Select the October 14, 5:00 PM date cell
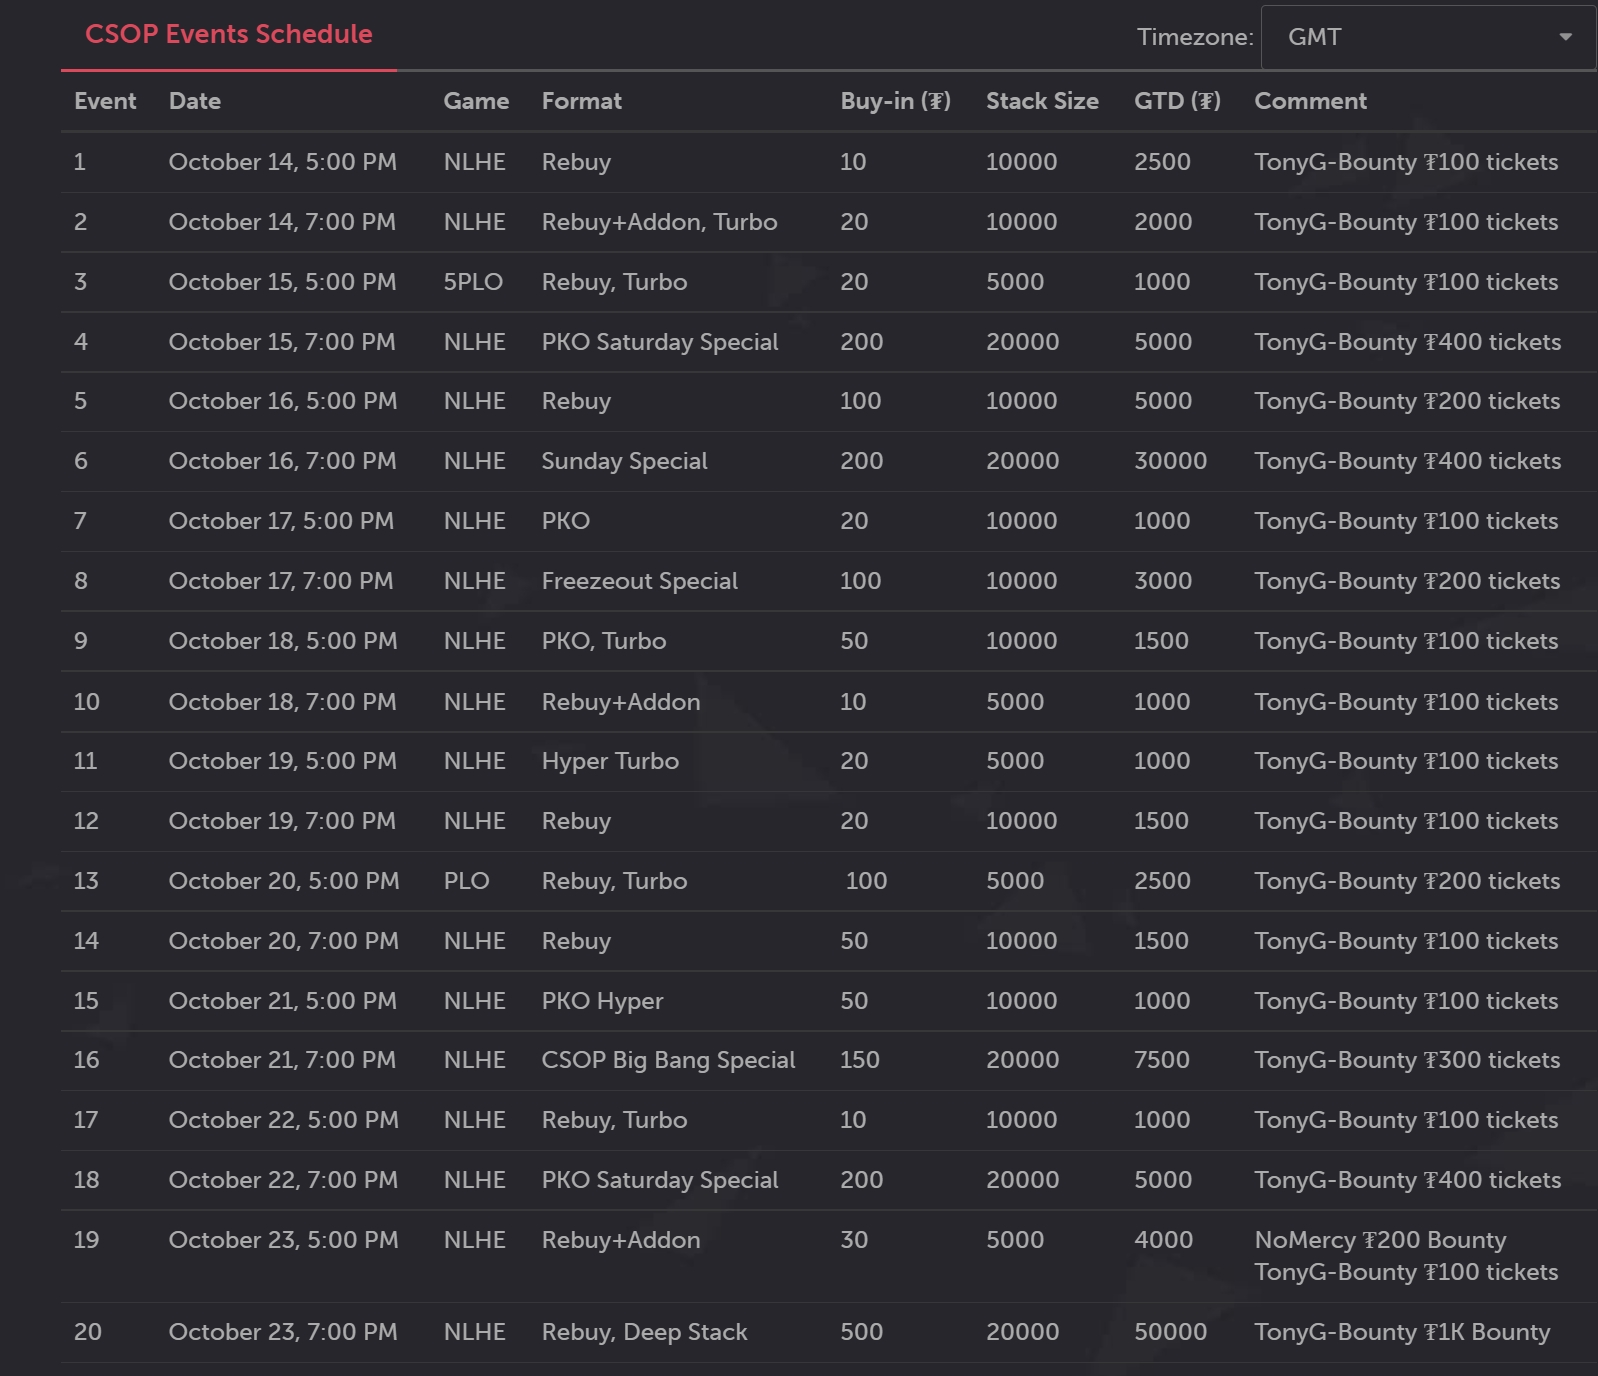Image resolution: width=1598 pixels, height=1376 pixels. [282, 162]
